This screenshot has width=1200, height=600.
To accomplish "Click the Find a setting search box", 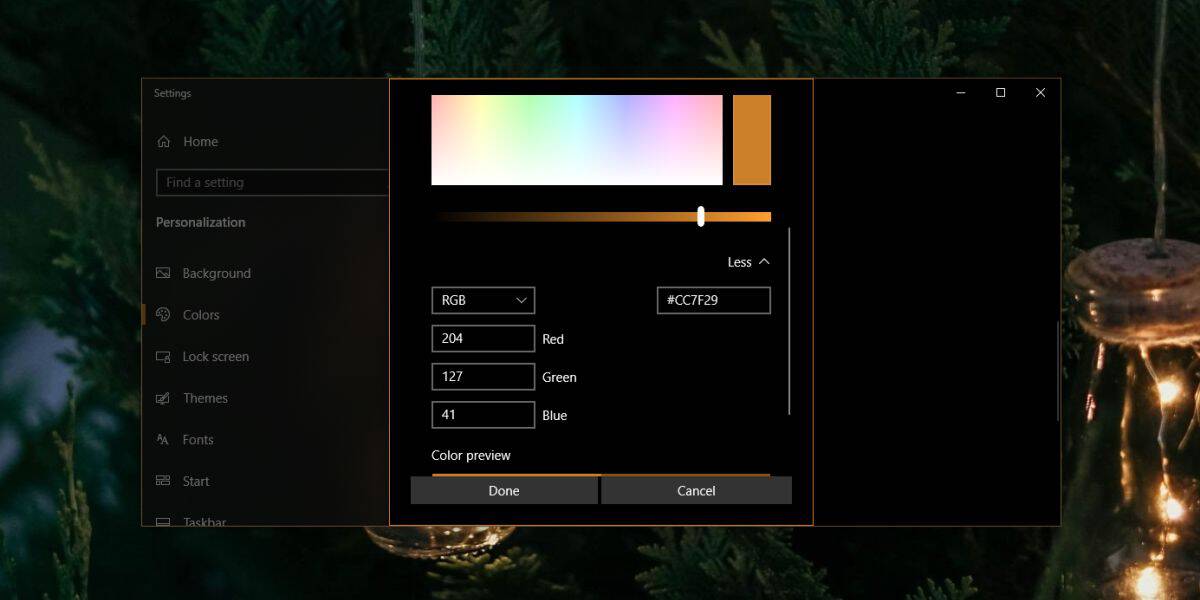I will tap(272, 182).
